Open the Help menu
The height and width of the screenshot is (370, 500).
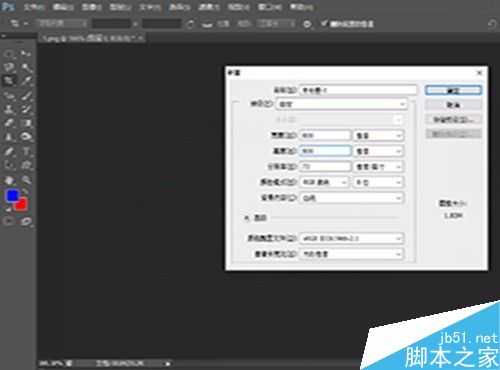(x=301, y=7)
